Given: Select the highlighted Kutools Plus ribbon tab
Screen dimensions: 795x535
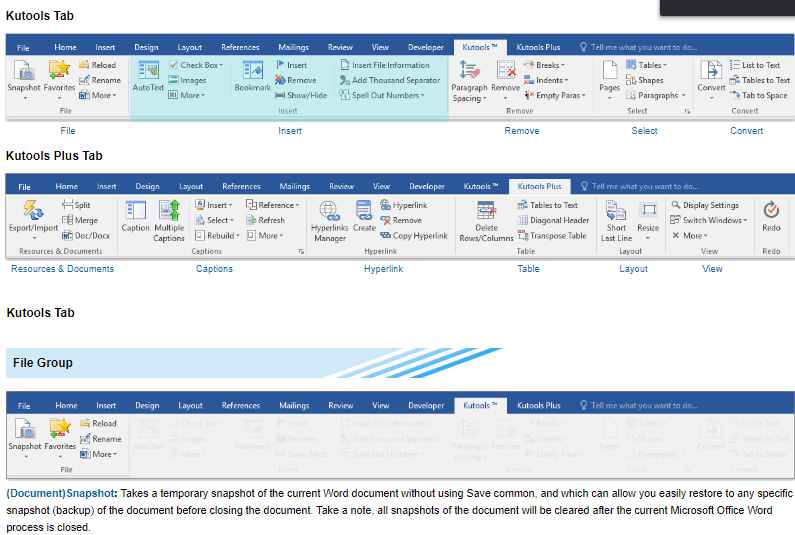Looking at the screenshot, I should coord(539,186).
